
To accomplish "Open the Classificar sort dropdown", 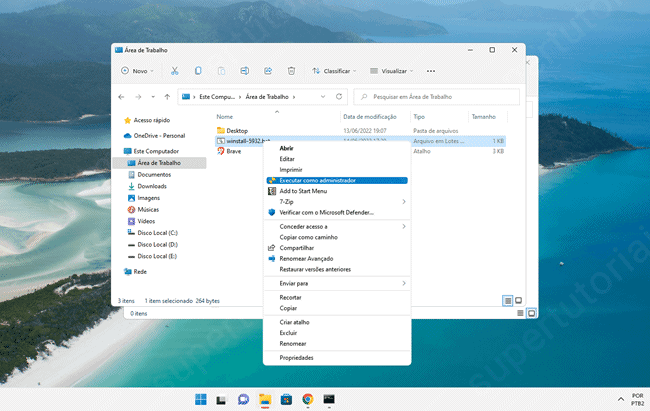I will (x=335, y=71).
